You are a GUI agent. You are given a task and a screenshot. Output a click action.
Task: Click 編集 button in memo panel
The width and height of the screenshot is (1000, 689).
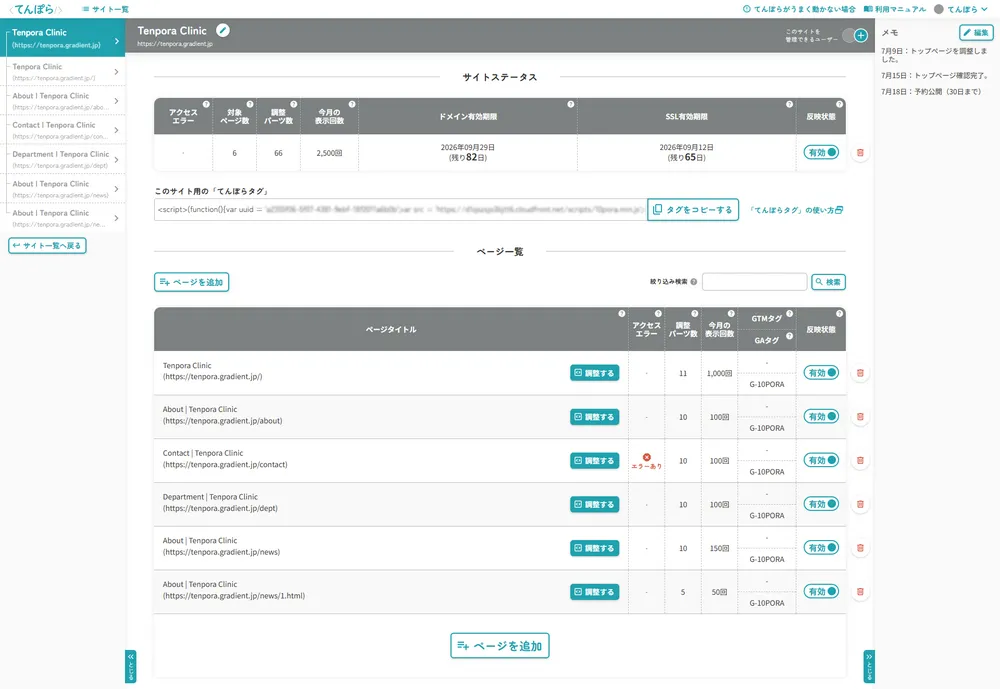[976, 33]
